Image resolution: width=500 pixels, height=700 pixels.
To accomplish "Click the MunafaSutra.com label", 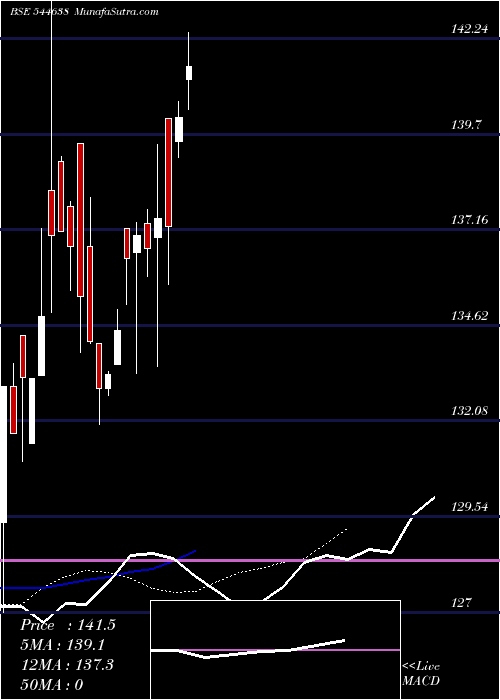I will click(116, 12).
